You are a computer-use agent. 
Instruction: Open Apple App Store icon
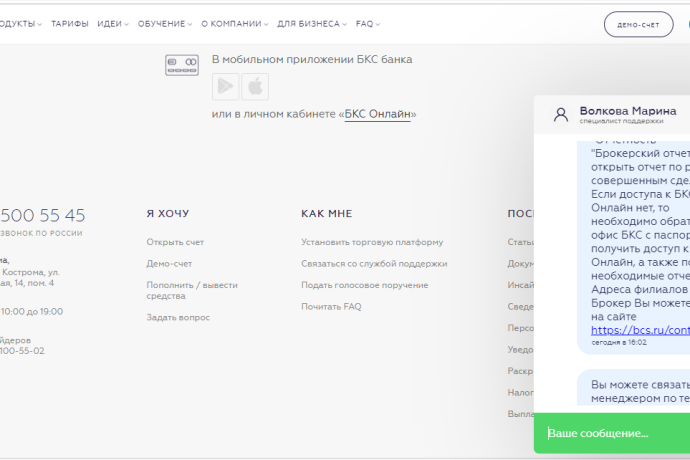pos(255,87)
